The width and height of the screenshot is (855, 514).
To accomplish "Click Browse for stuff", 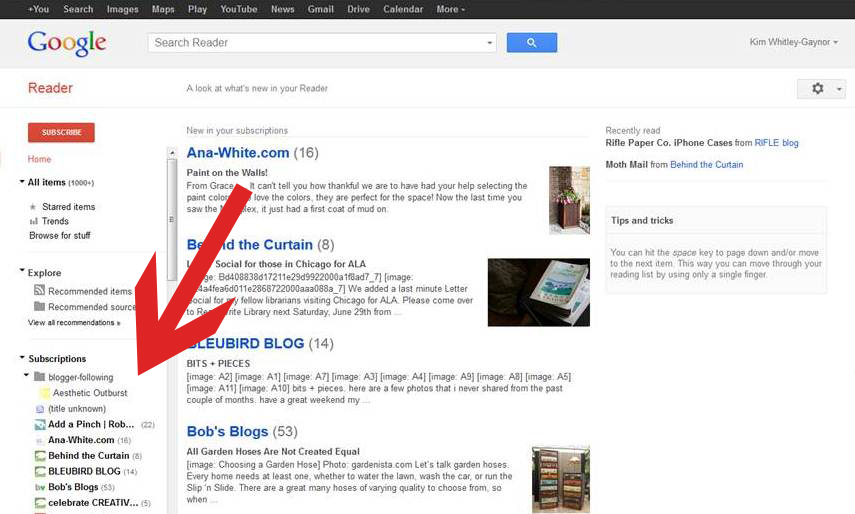I will pyautogui.click(x=60, y=235).
